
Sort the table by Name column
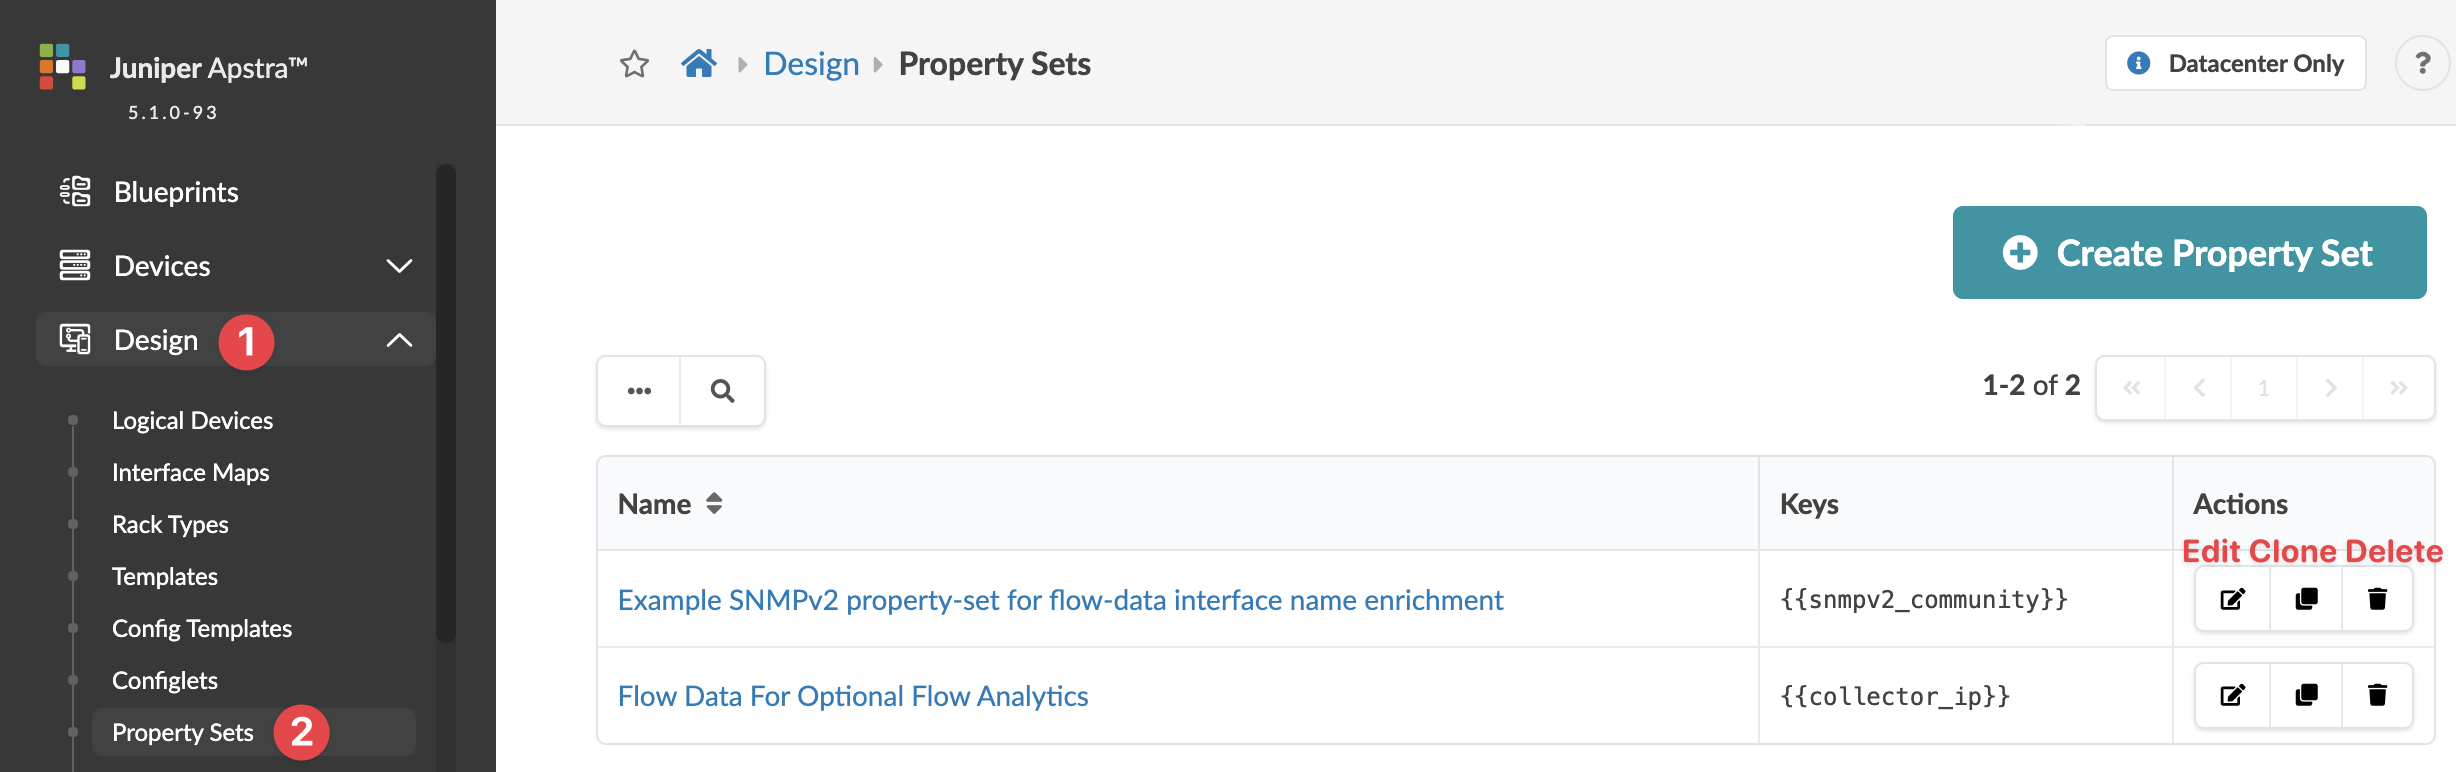point(713,504)
